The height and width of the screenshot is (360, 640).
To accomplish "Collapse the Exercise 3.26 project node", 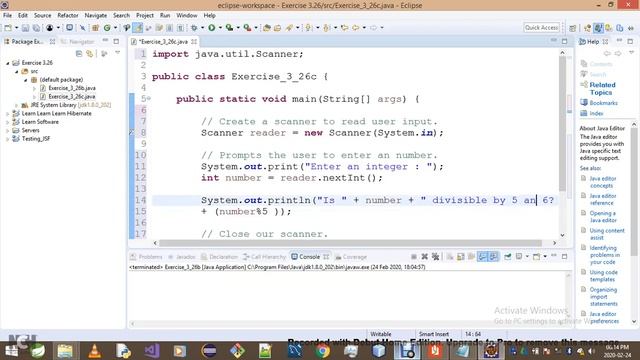I will (x=7, y=63).
